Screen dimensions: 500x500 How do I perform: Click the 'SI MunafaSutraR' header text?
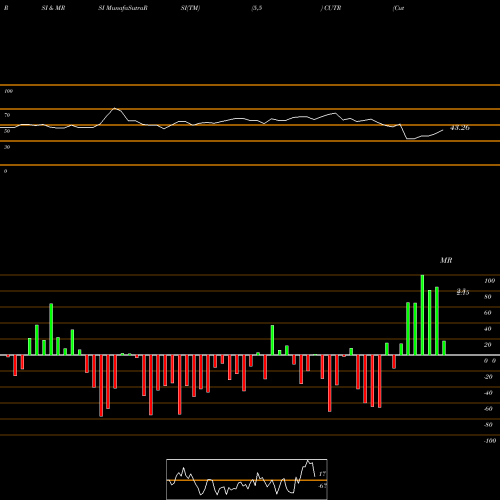pos(123,8)
